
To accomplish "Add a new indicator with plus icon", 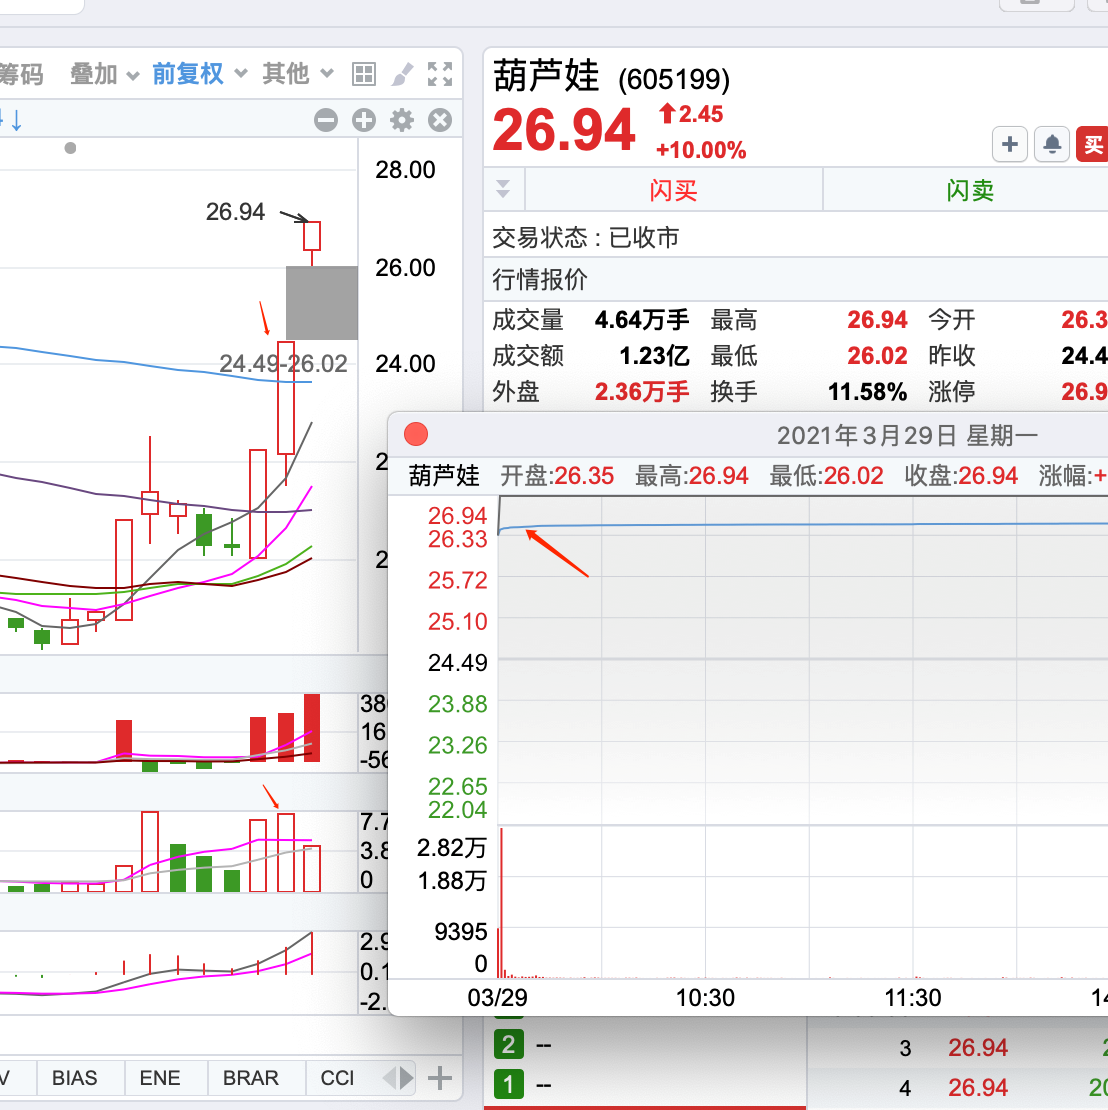I will coord(440,1078).
